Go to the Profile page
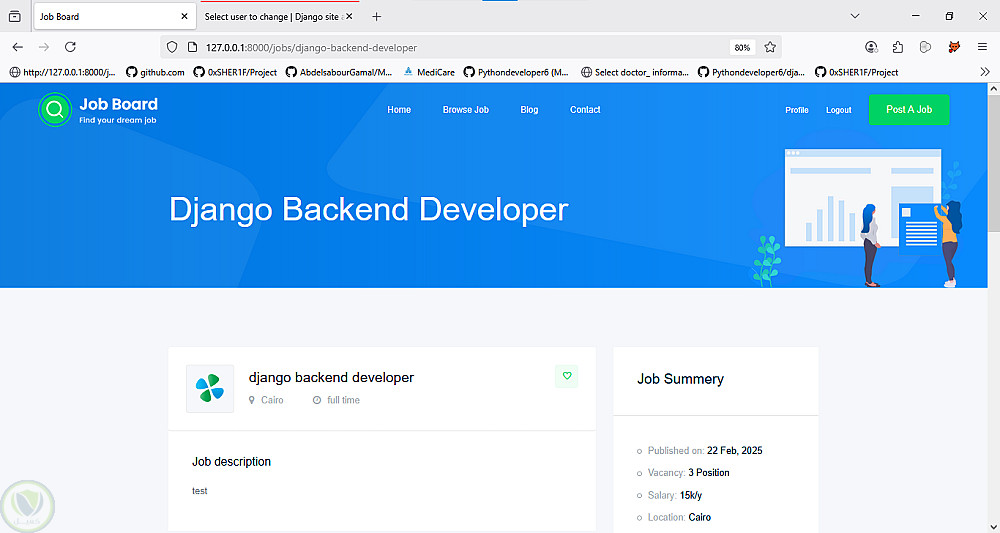 [797, 110]
